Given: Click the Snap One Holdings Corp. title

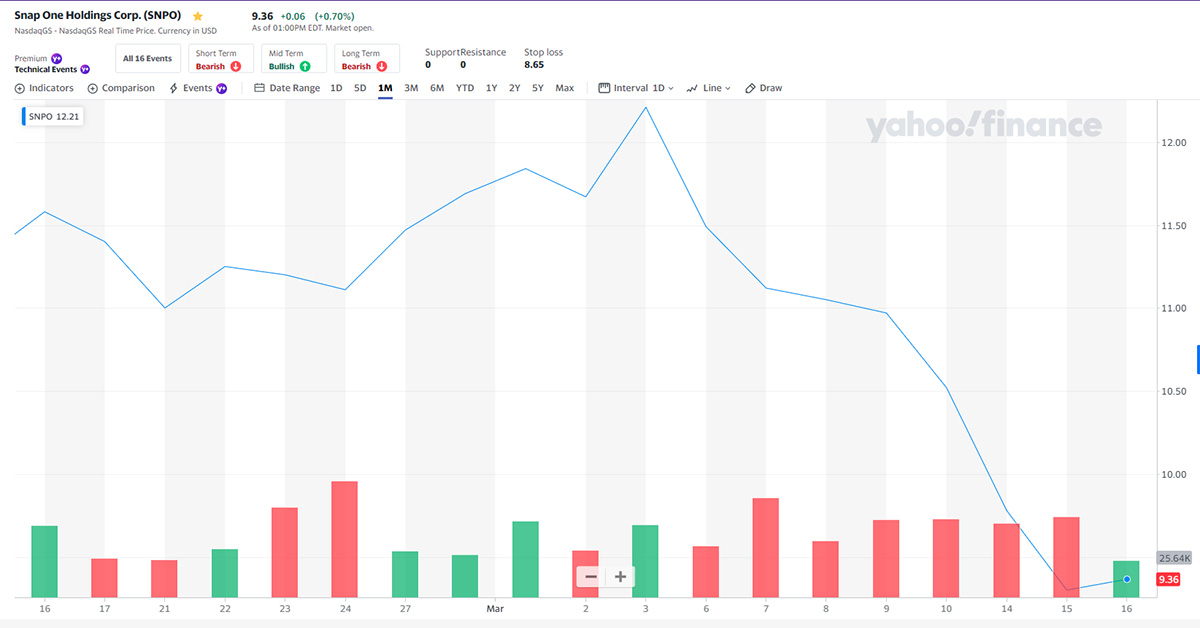Looking at the screenshot, I should click(x=98, y=16).
